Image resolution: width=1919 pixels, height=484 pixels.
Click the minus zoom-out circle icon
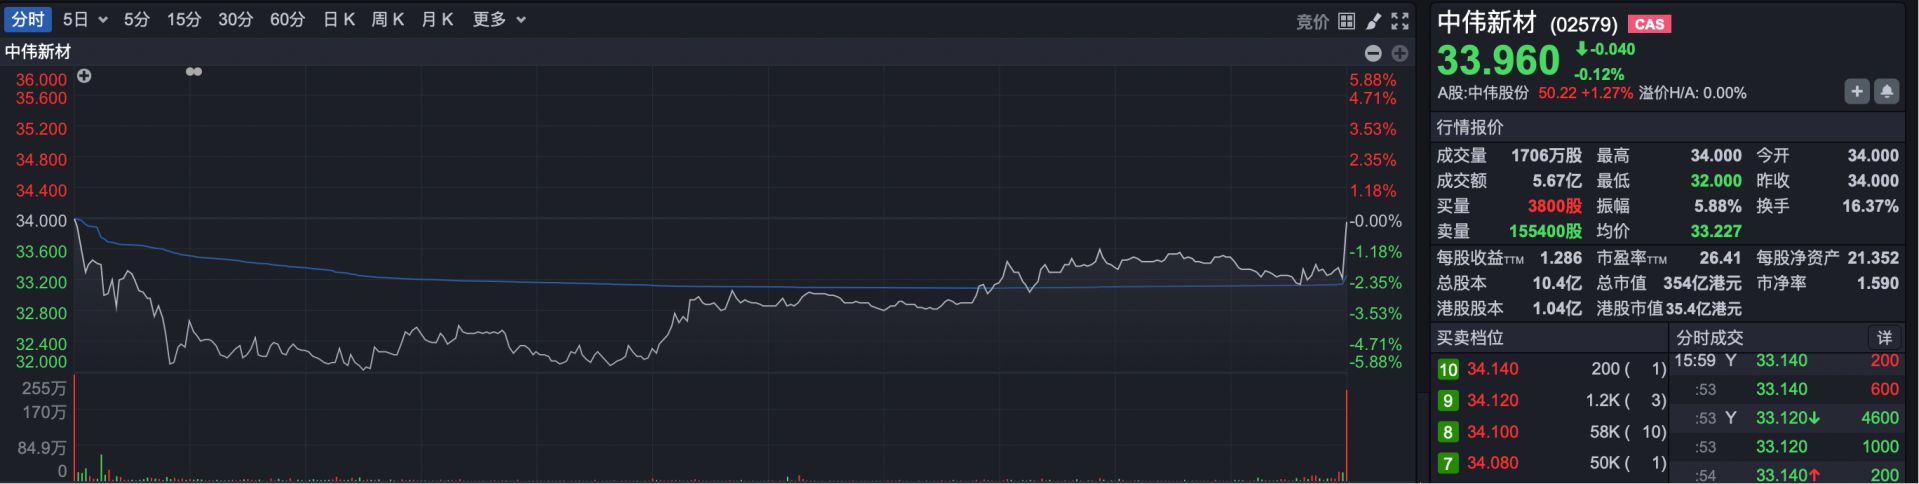tap(1373, 53)
